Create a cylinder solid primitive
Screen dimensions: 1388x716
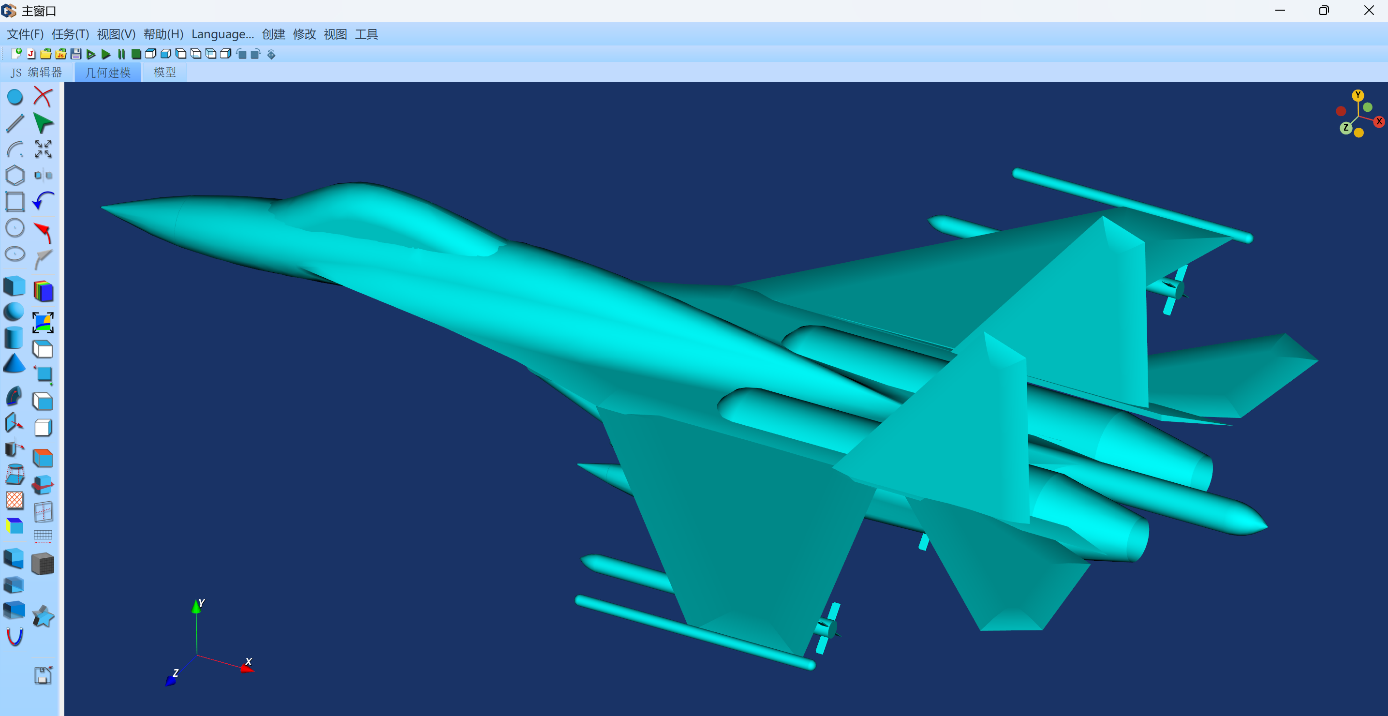pyautogui.click(x=14, y=338)
